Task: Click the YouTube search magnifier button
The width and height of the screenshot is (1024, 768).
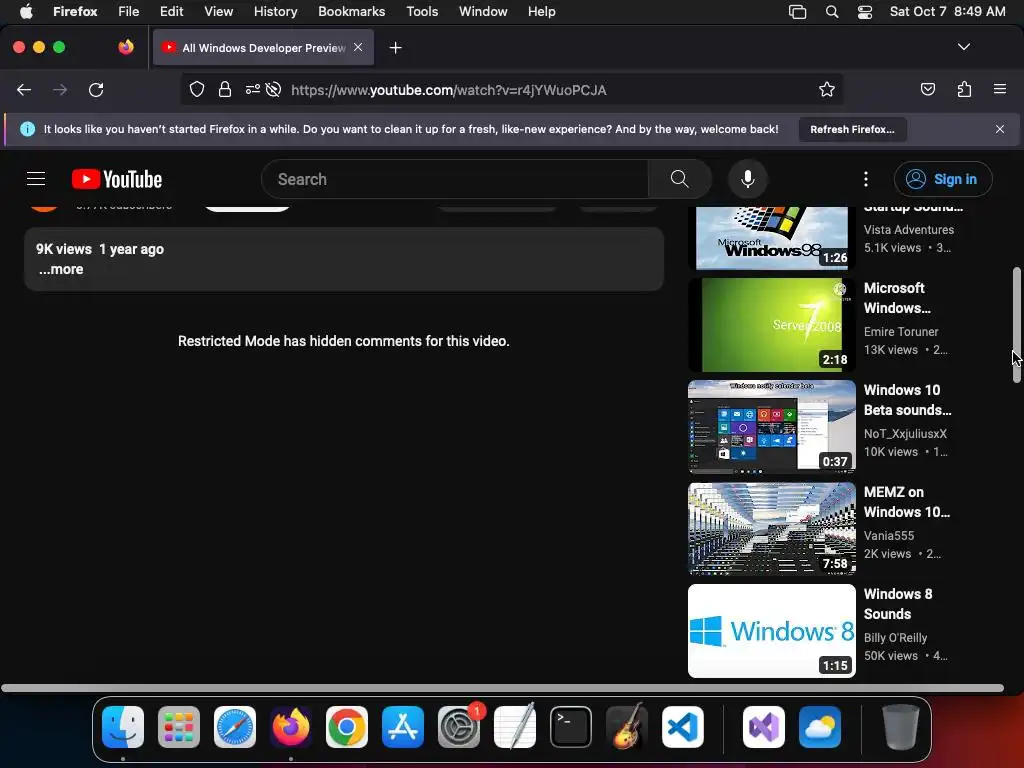Action: click(679, 179)
